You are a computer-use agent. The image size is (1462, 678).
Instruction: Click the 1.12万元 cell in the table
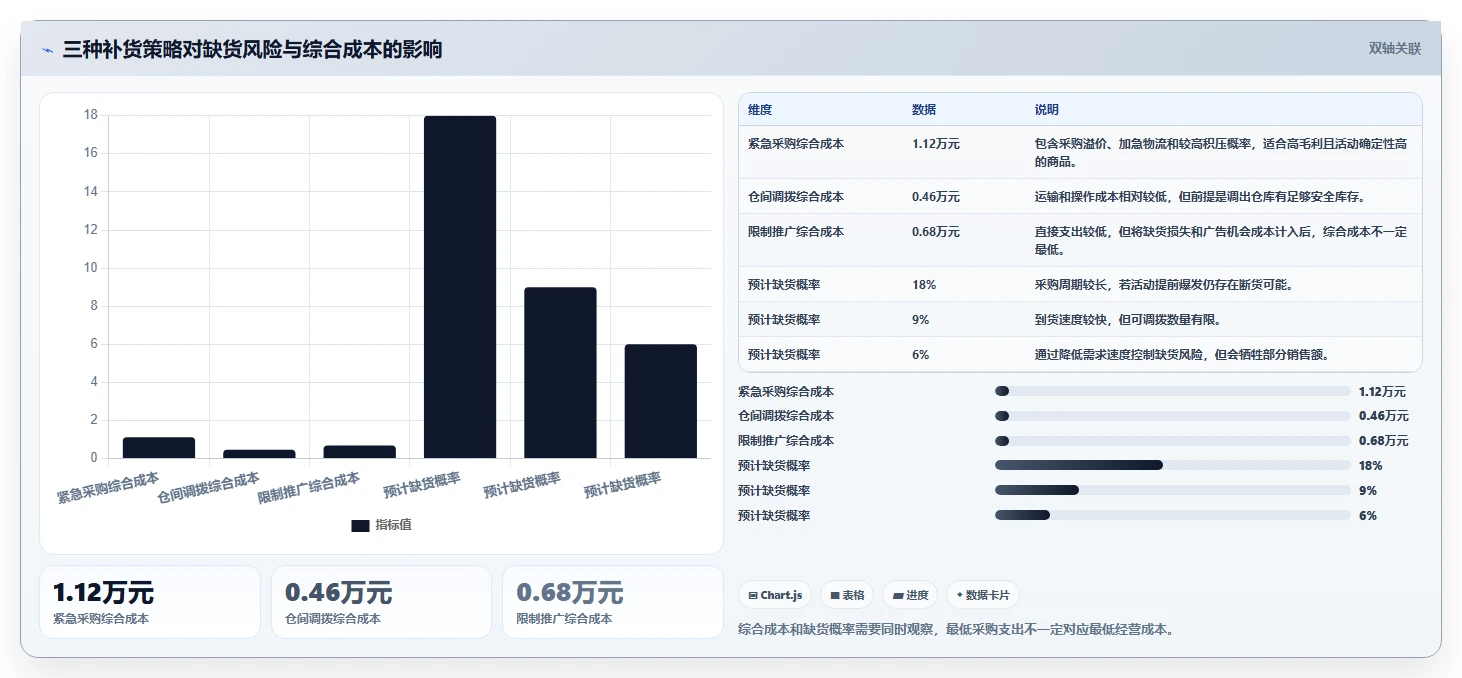coord(936,144)
